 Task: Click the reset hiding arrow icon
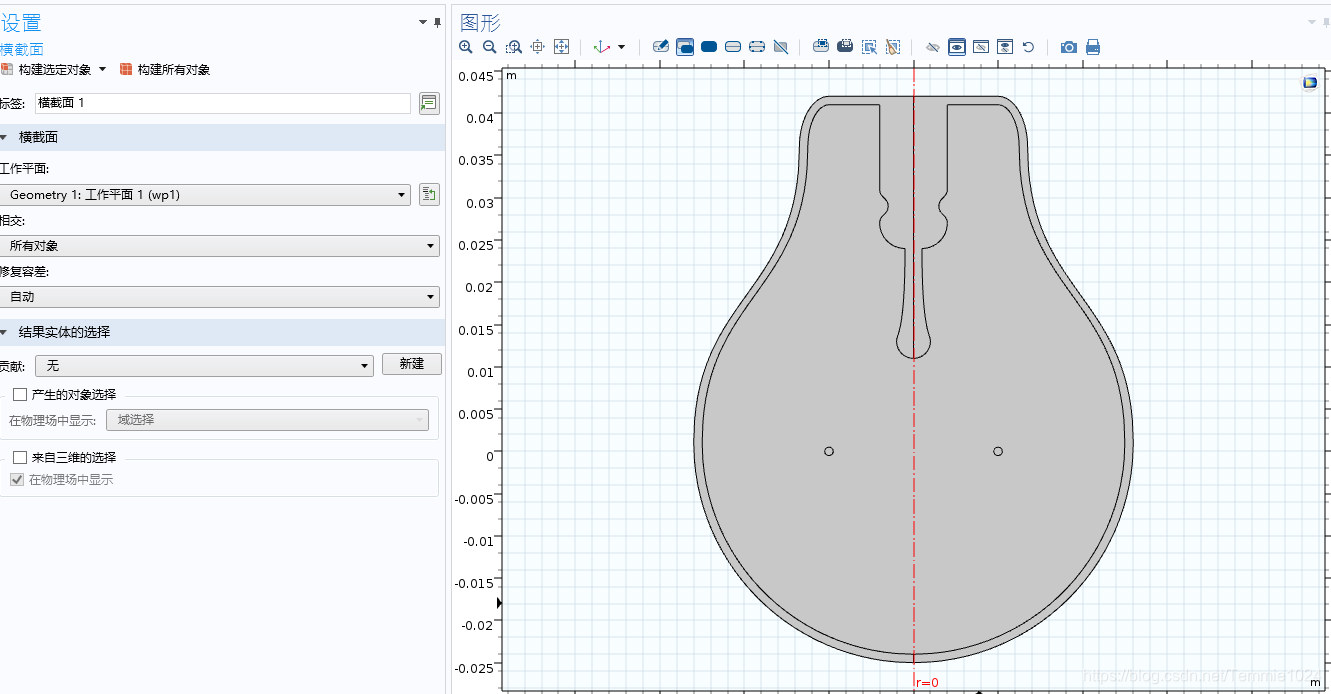pos(1028,47)
